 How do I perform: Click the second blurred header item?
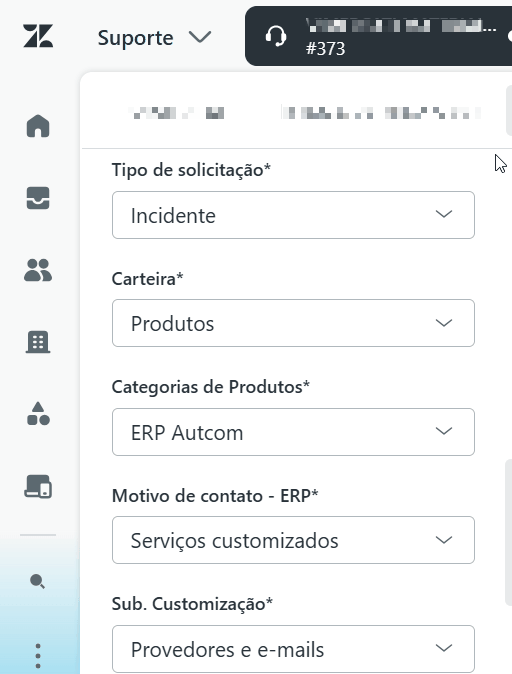click(x=381, y=113)
